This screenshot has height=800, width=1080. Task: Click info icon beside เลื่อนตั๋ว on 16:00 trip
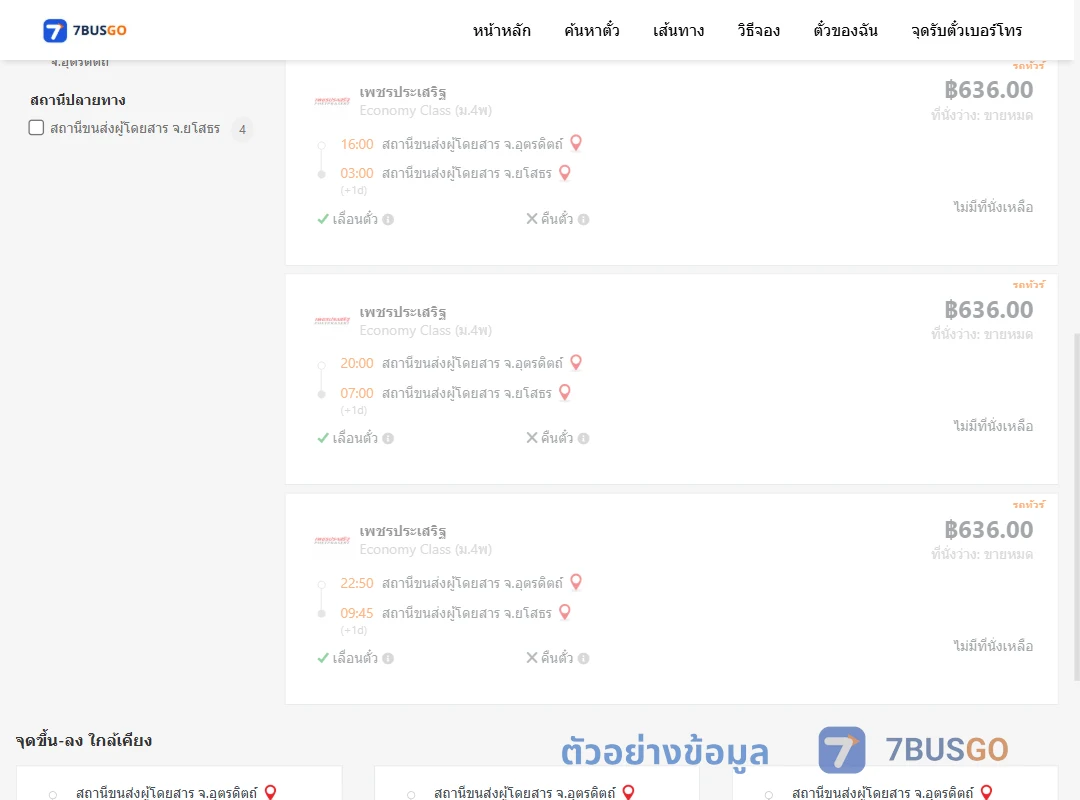click(388, 219)
